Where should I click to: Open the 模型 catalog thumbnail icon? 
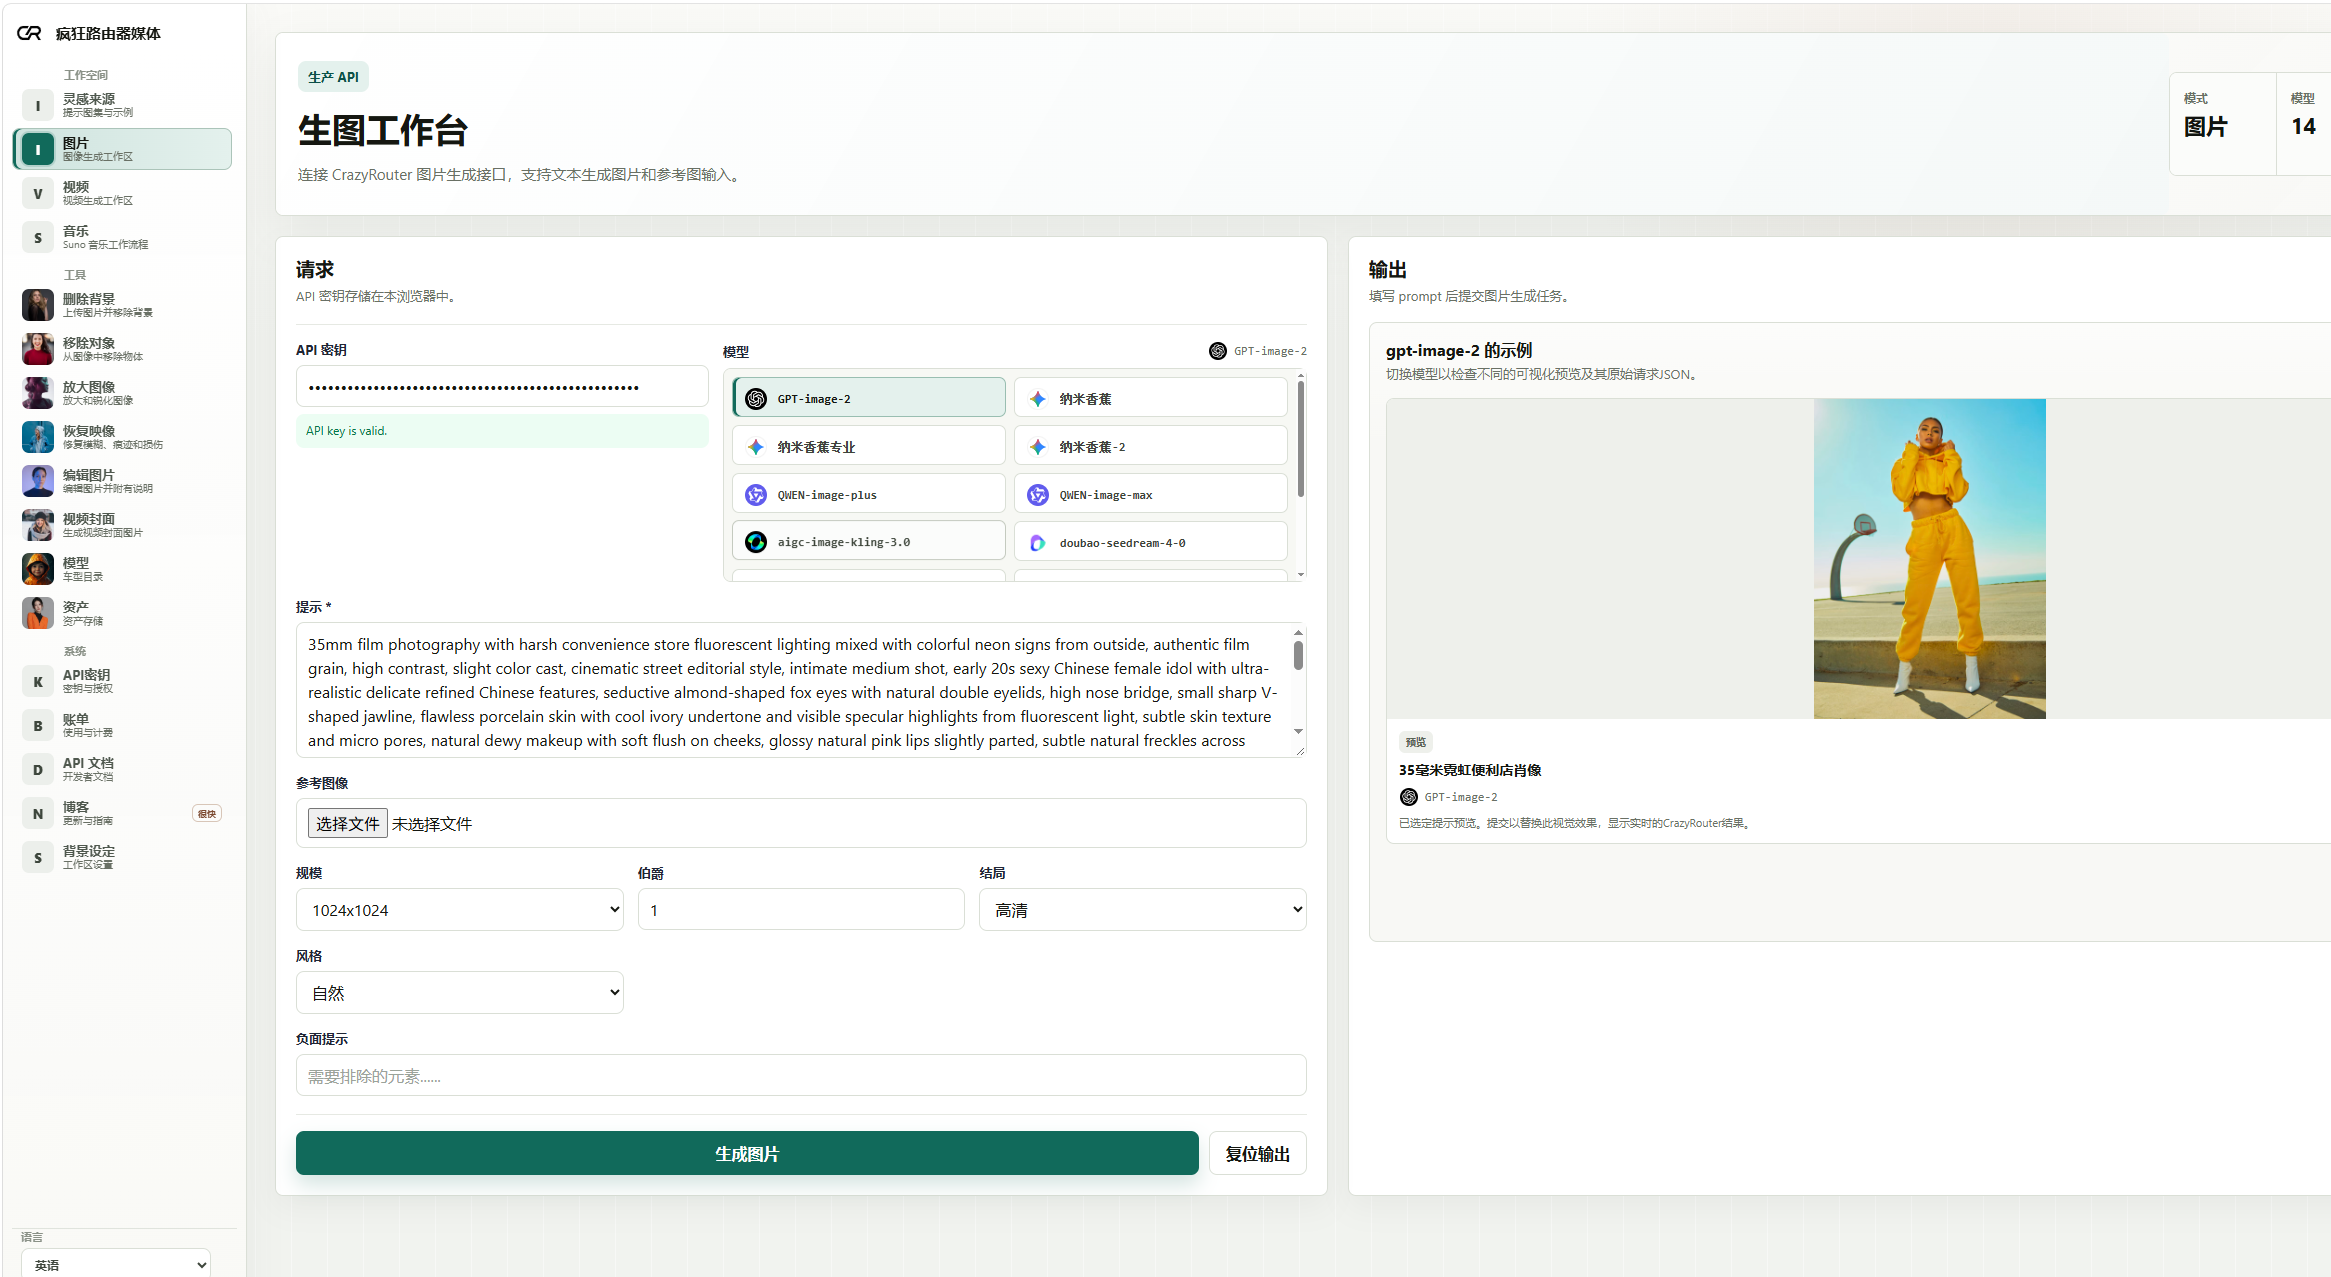pyautogui.click(x=38, y=569)
